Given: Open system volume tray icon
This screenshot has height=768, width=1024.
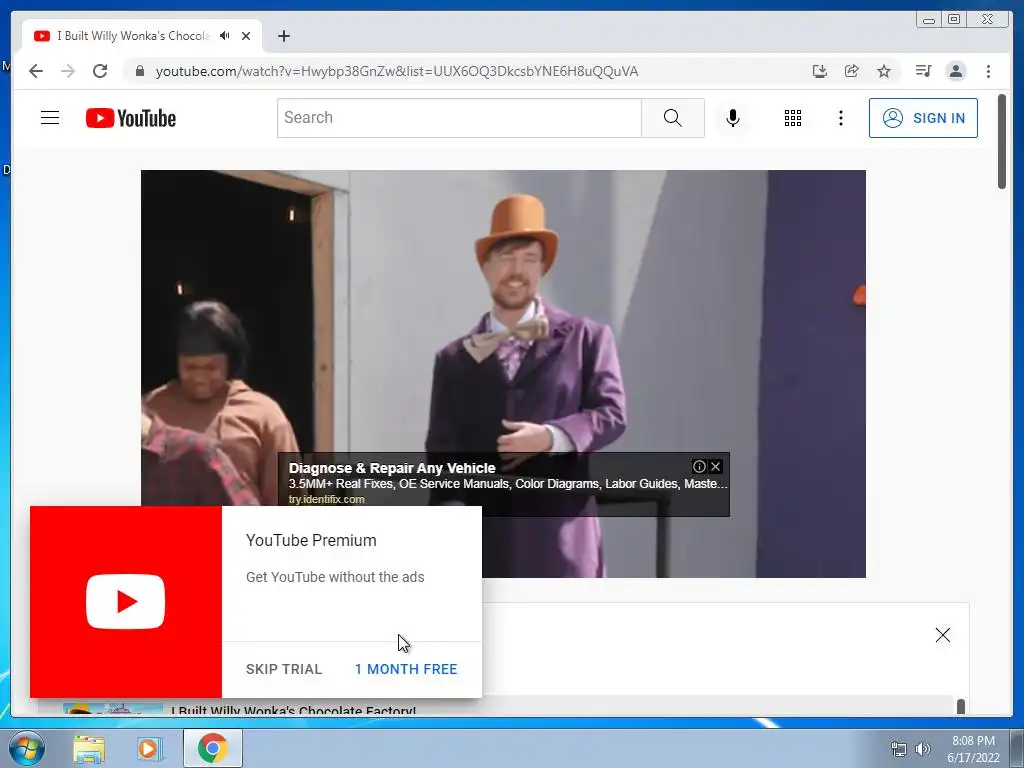Looking at the screenshot, I should [x=923, y=749].
